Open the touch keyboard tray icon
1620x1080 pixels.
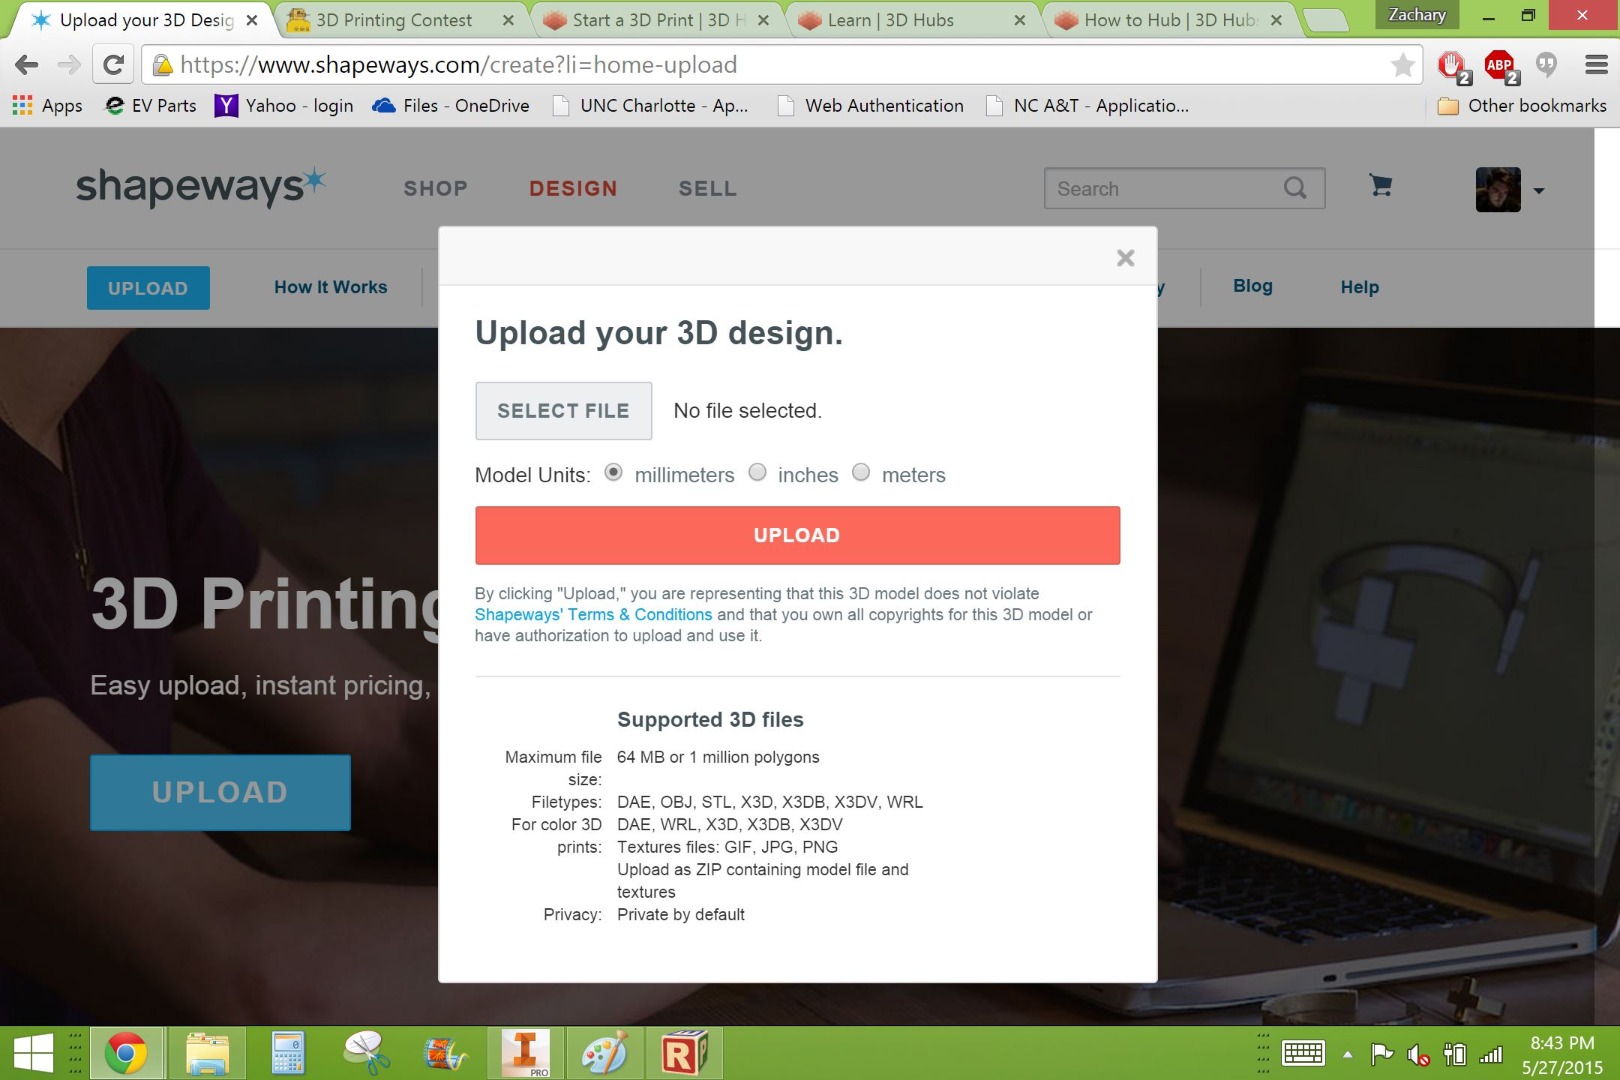[x=1303, y=1054]
